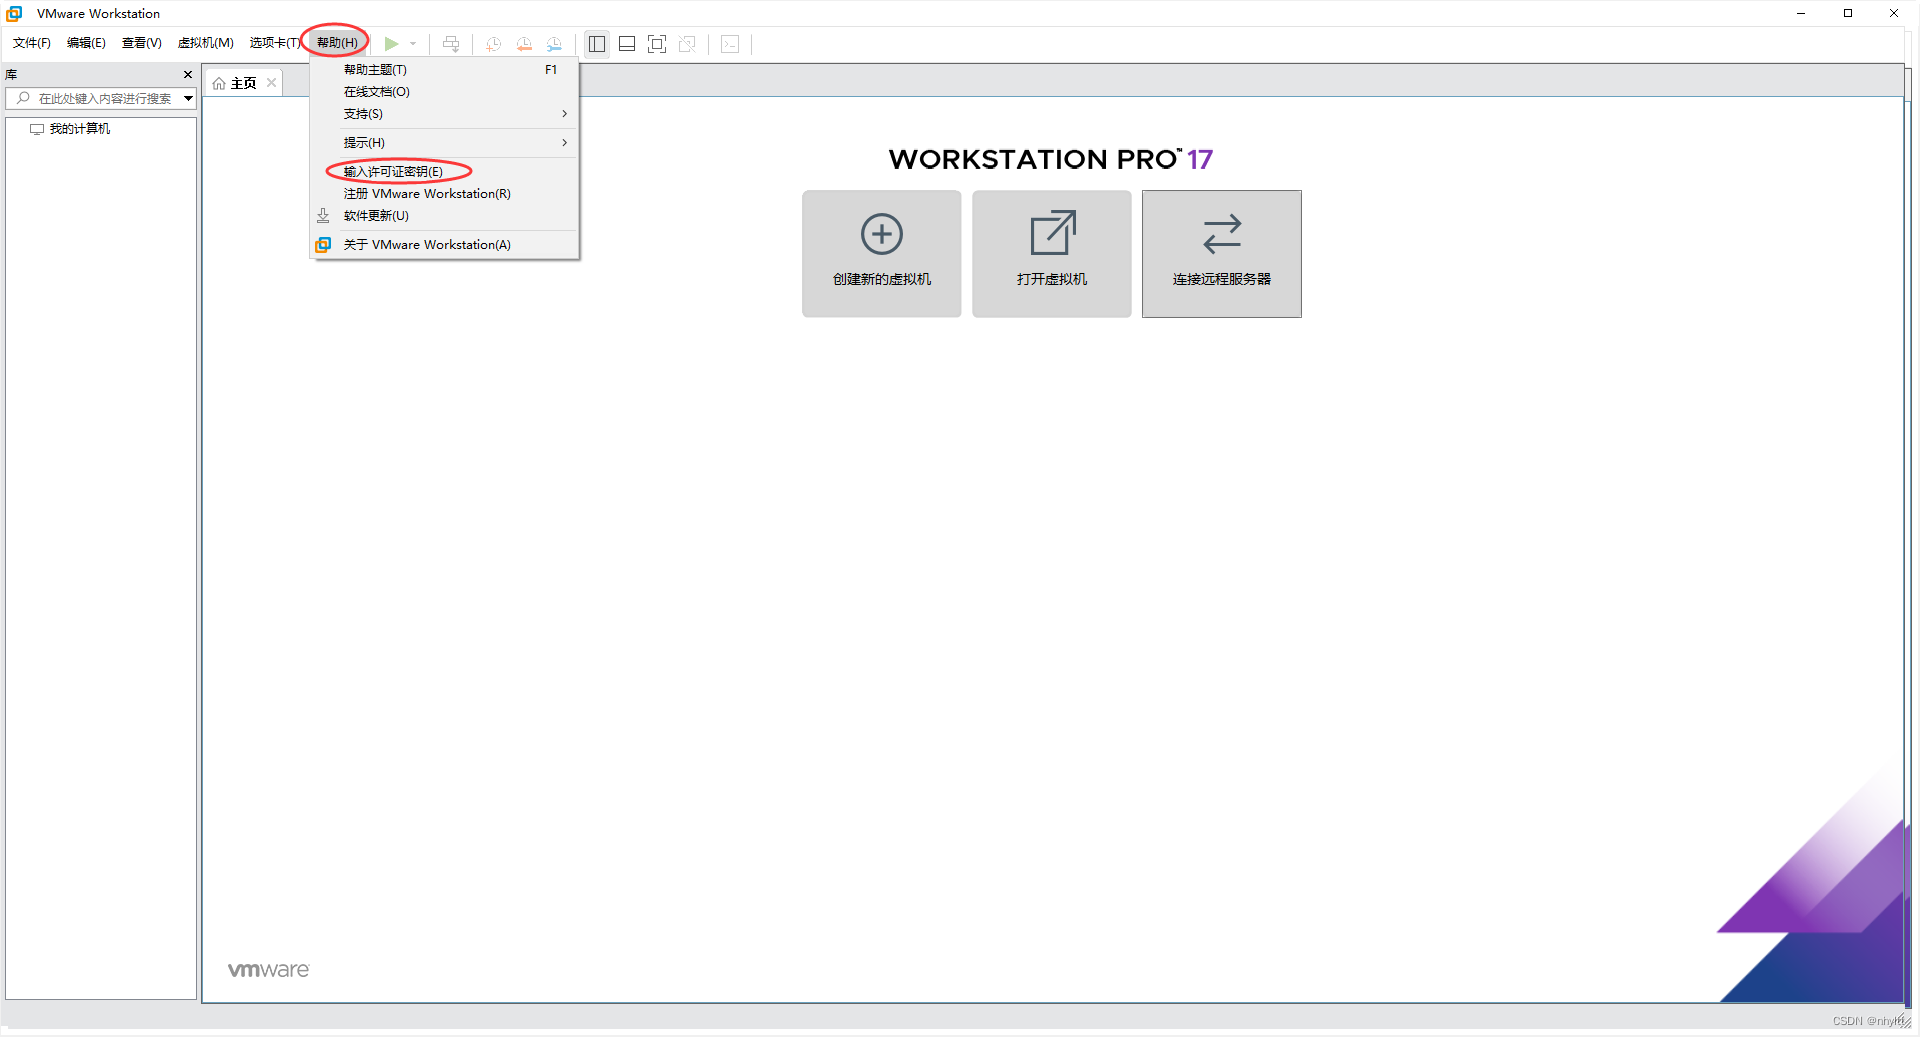1920x1037 pixels.
Task: Toggle the library sidebar view icon
Action: tap(597, 44)
